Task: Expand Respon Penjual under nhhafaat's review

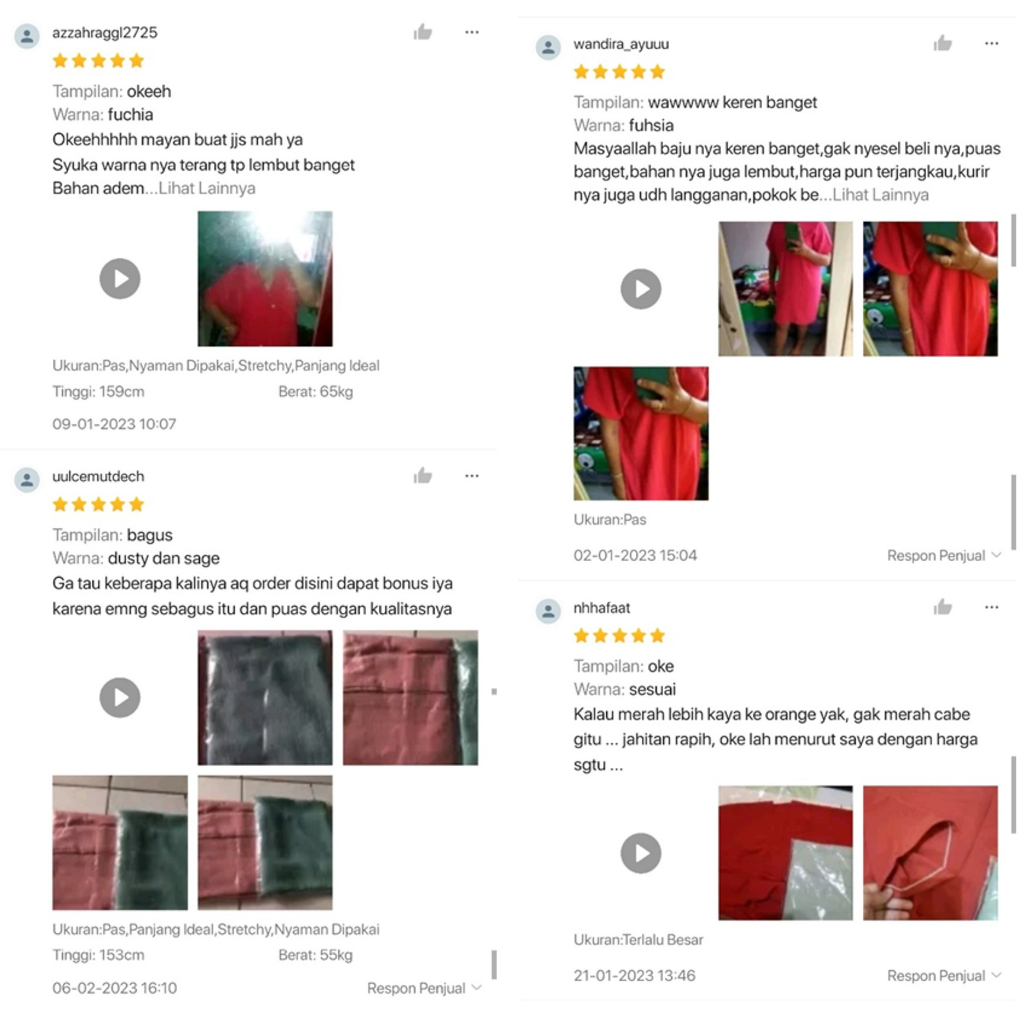Action: 944,975
